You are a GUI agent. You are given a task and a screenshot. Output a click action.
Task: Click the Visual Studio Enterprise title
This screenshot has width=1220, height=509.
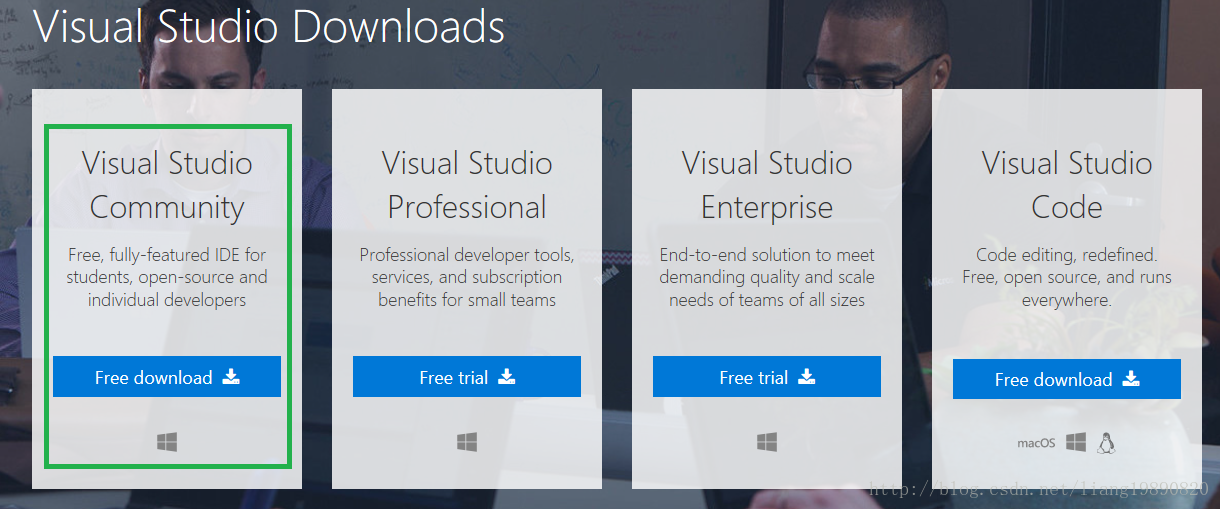point(767,185)
